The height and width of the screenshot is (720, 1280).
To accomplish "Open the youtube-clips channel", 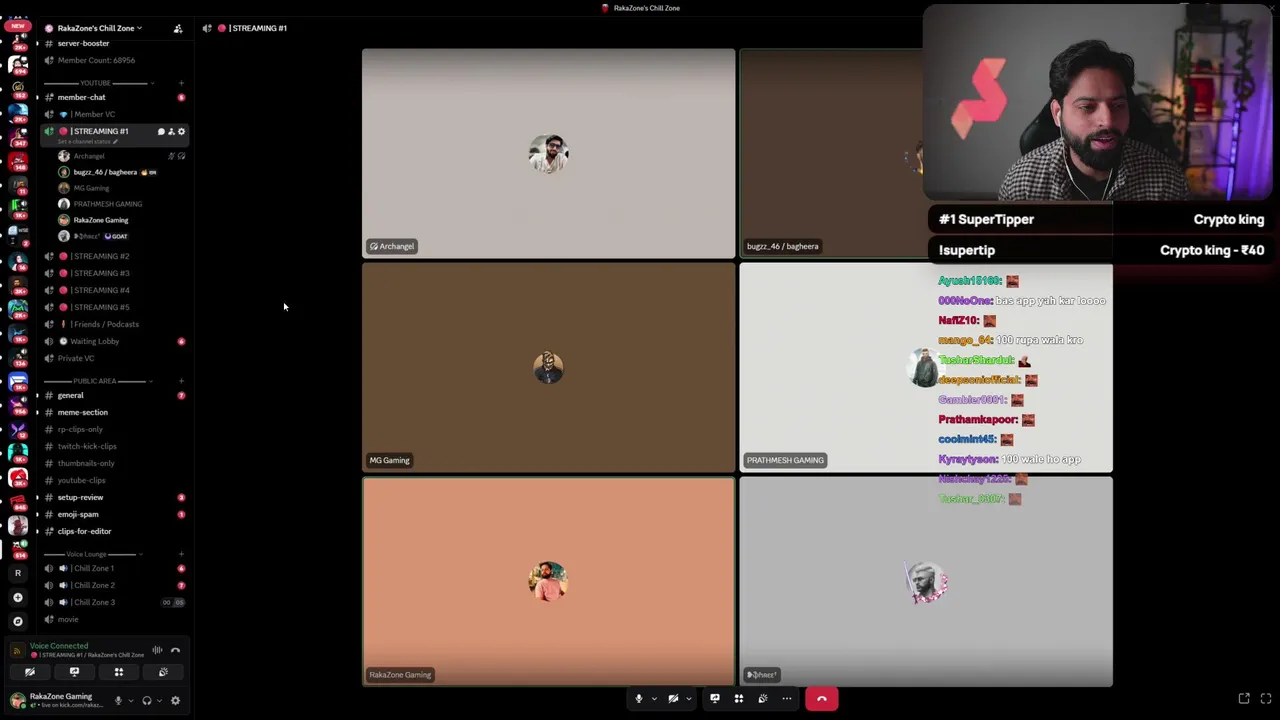I will pos(81,480).
